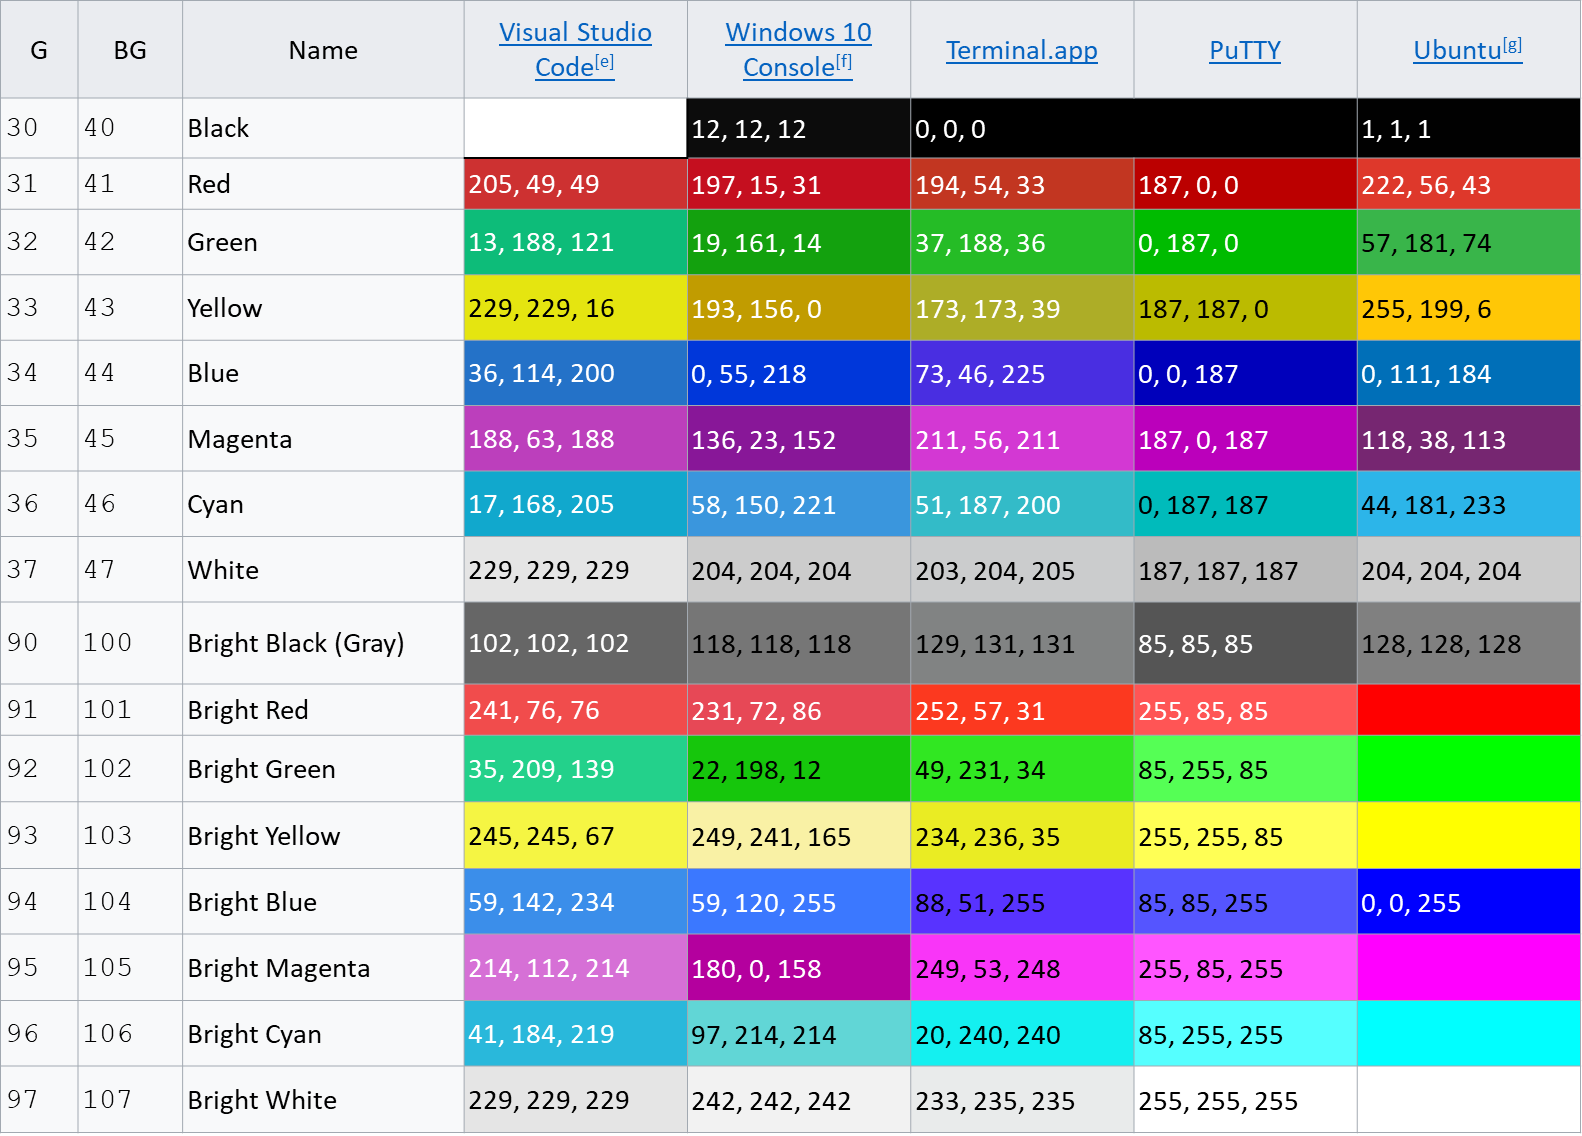Click the BG column header
This screenshot has height=1136, width=1582.
[130, 50]
